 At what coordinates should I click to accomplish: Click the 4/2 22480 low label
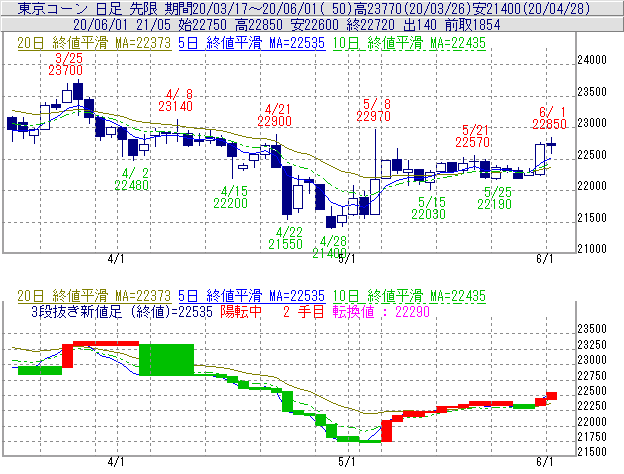click(x=132, y=179)
